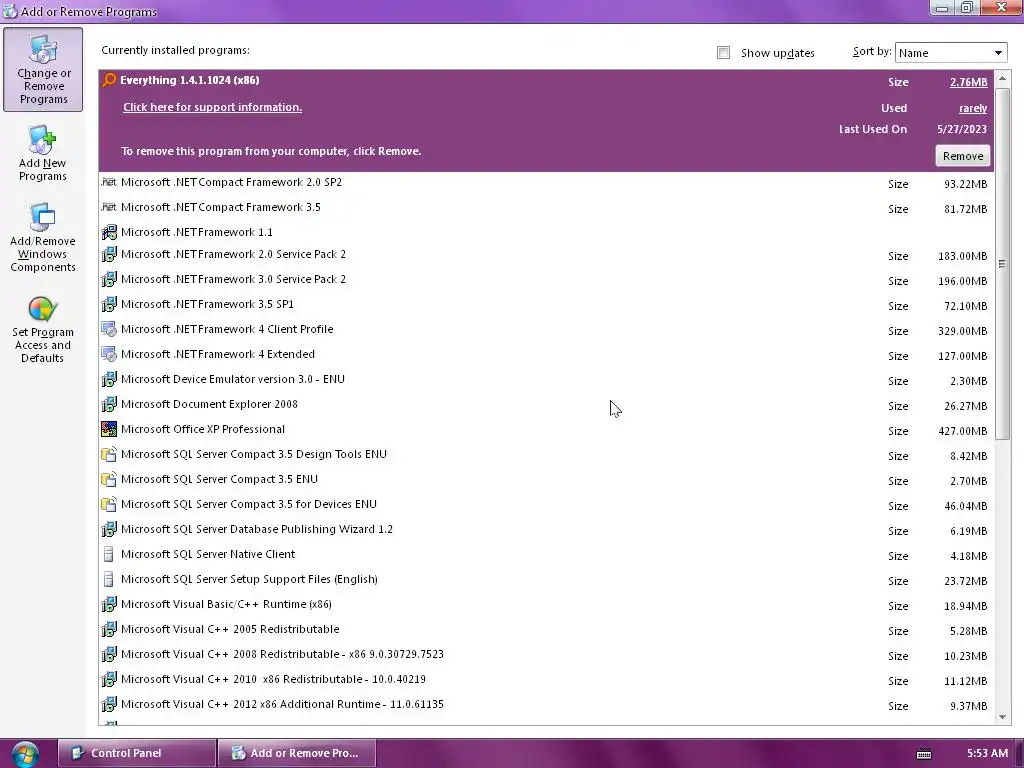Click Microsoft Office XP Professional icon

(x=109, y=429)
